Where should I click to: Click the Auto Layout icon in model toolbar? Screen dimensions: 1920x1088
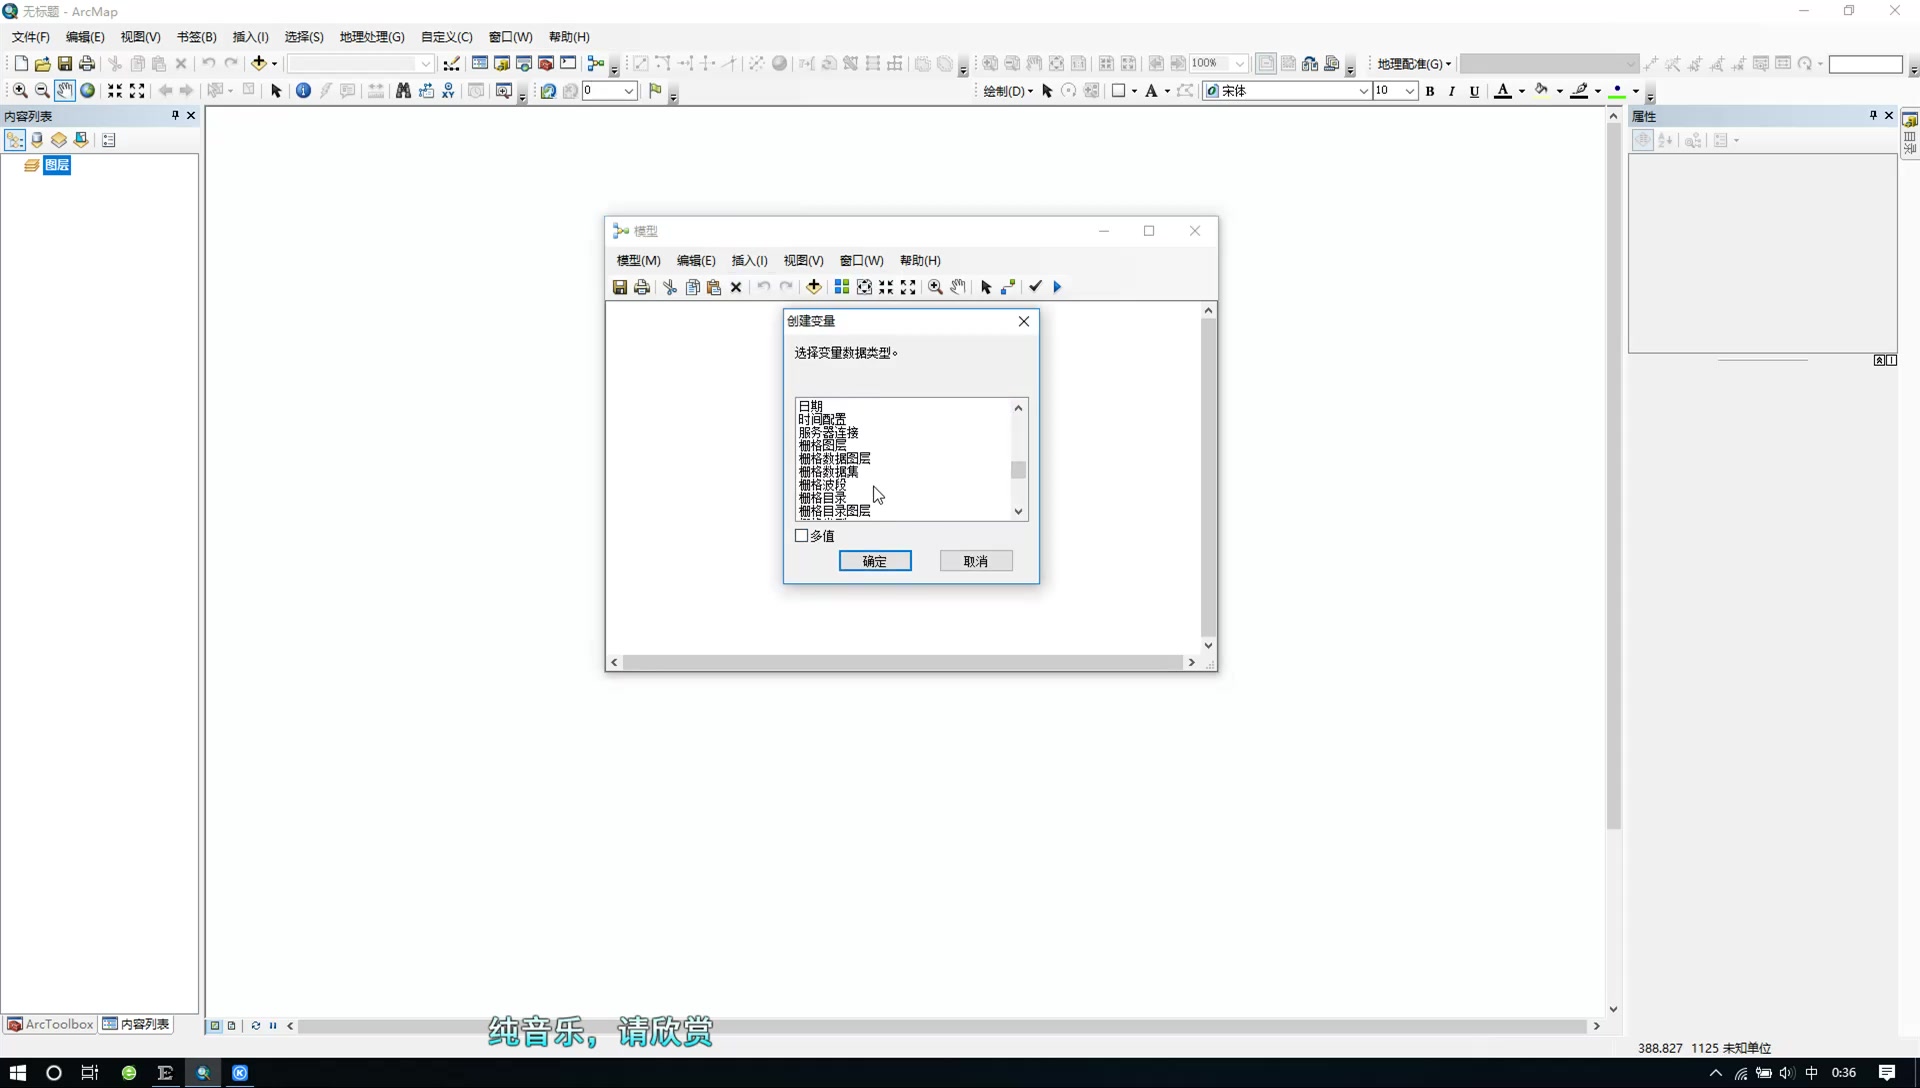[x=842, y=287]
